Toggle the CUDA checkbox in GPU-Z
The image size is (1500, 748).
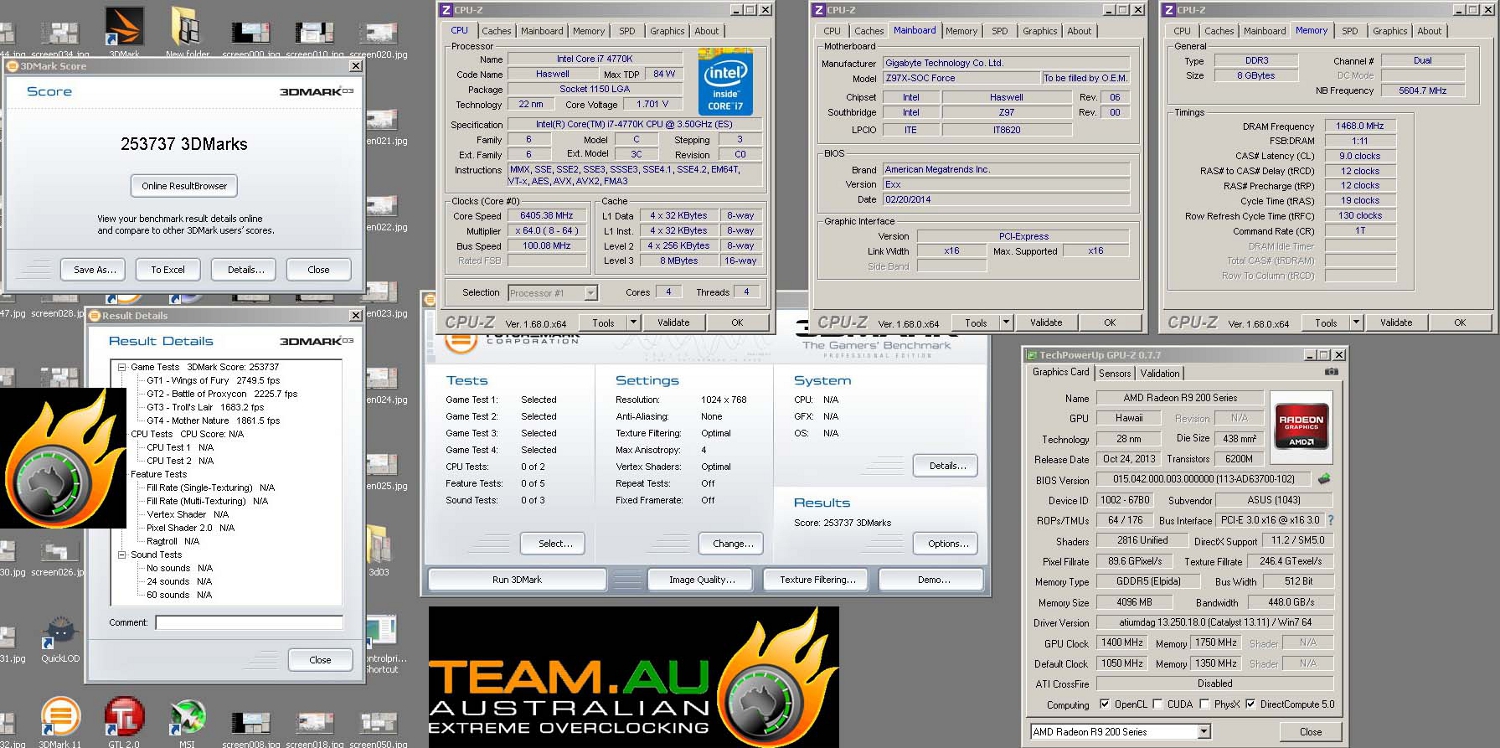click(x=1157, y=704)
